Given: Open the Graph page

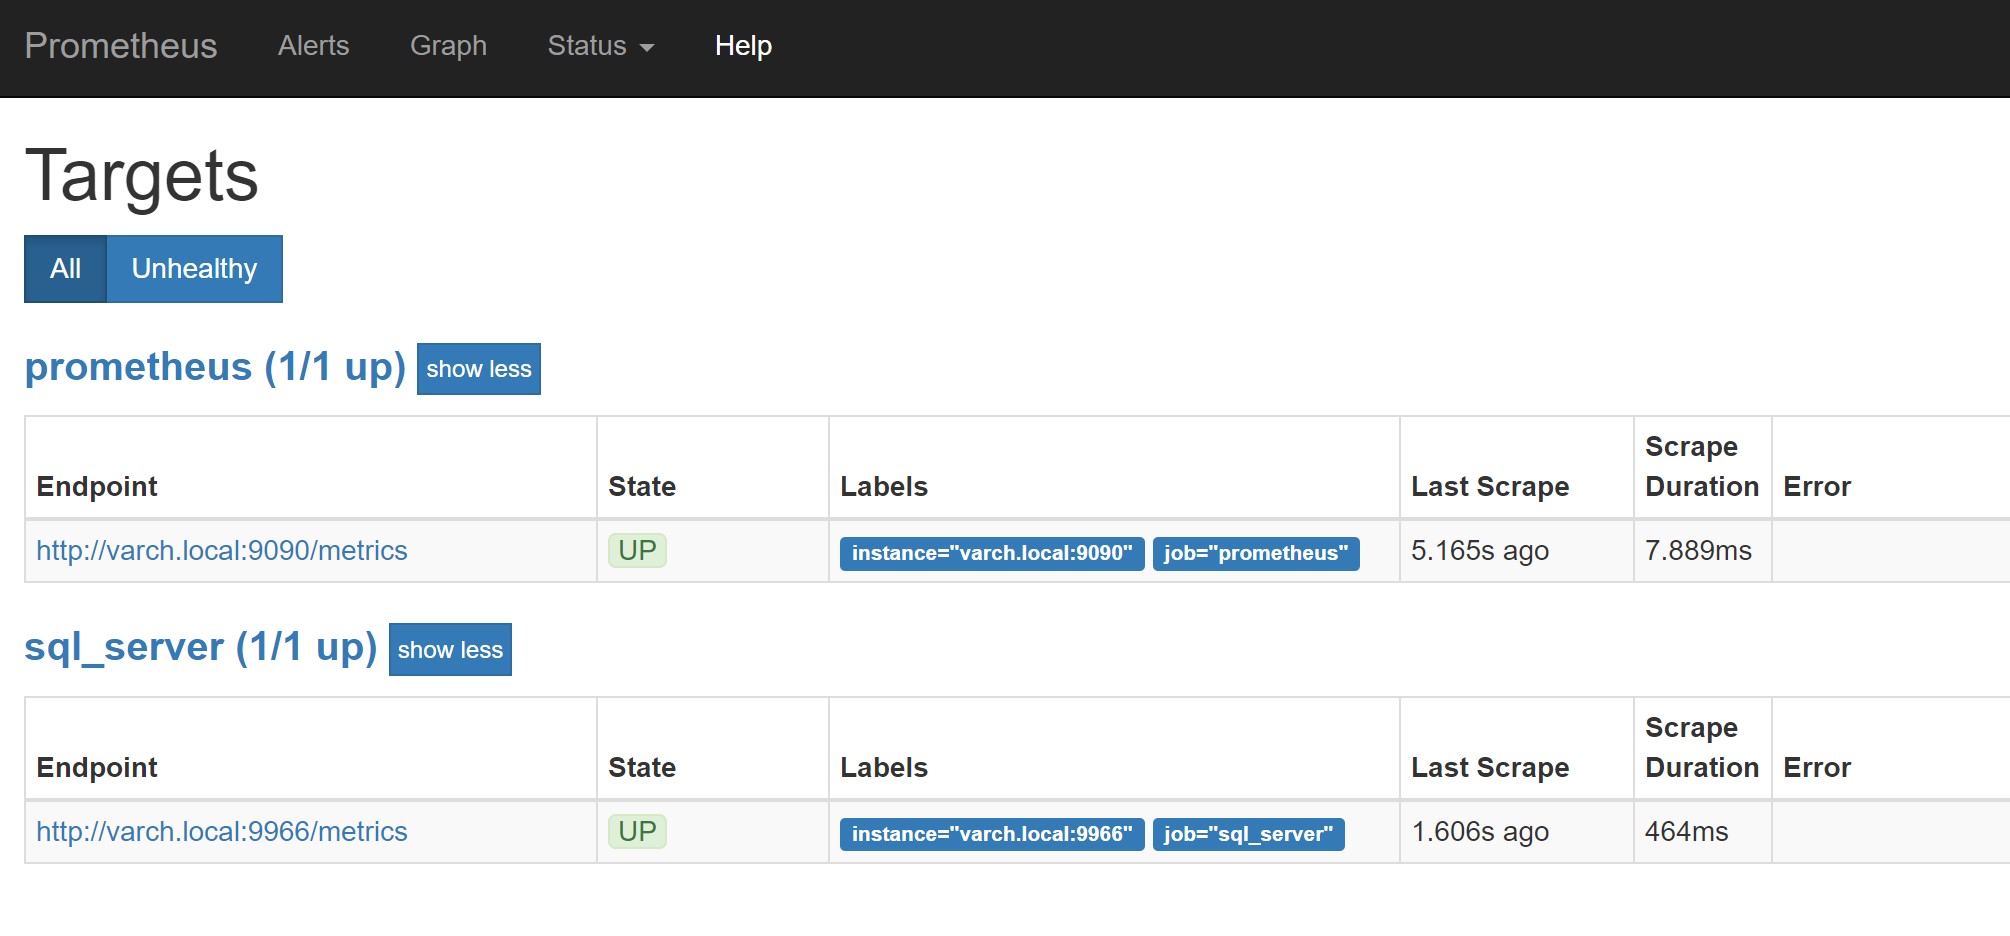Looking at the screenshot, I should click(448, 46).
